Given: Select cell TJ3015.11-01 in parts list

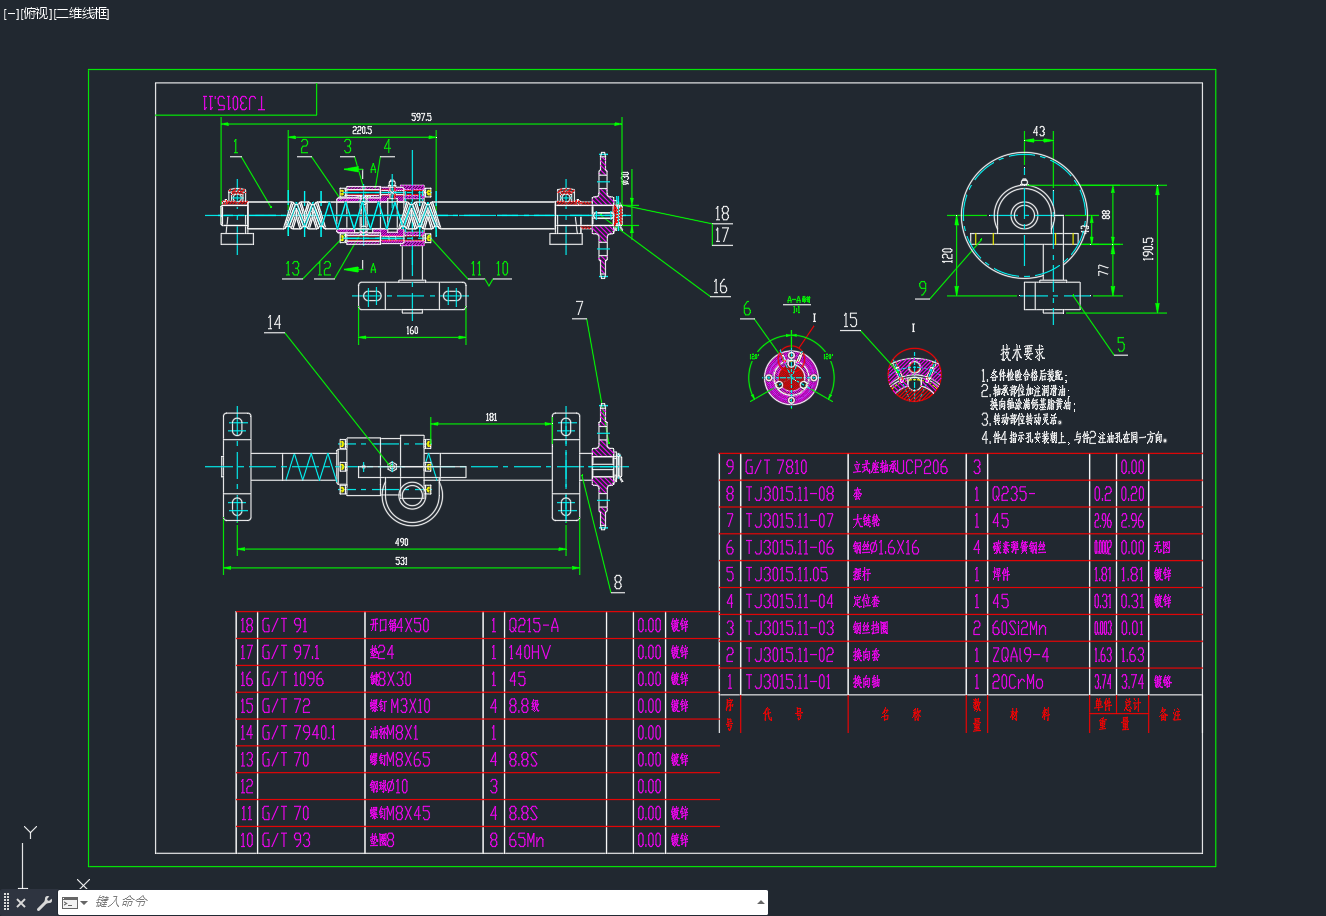Looking at the screenshot, I should pyautogui.click(x=790, y=682).
